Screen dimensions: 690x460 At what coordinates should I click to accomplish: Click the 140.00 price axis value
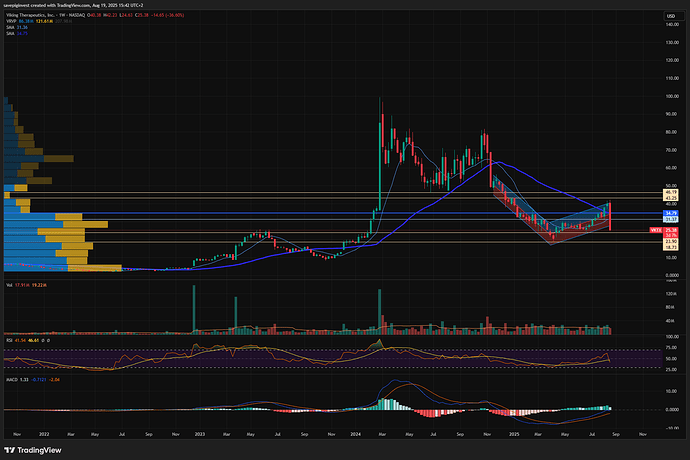(x=672, y=25)
